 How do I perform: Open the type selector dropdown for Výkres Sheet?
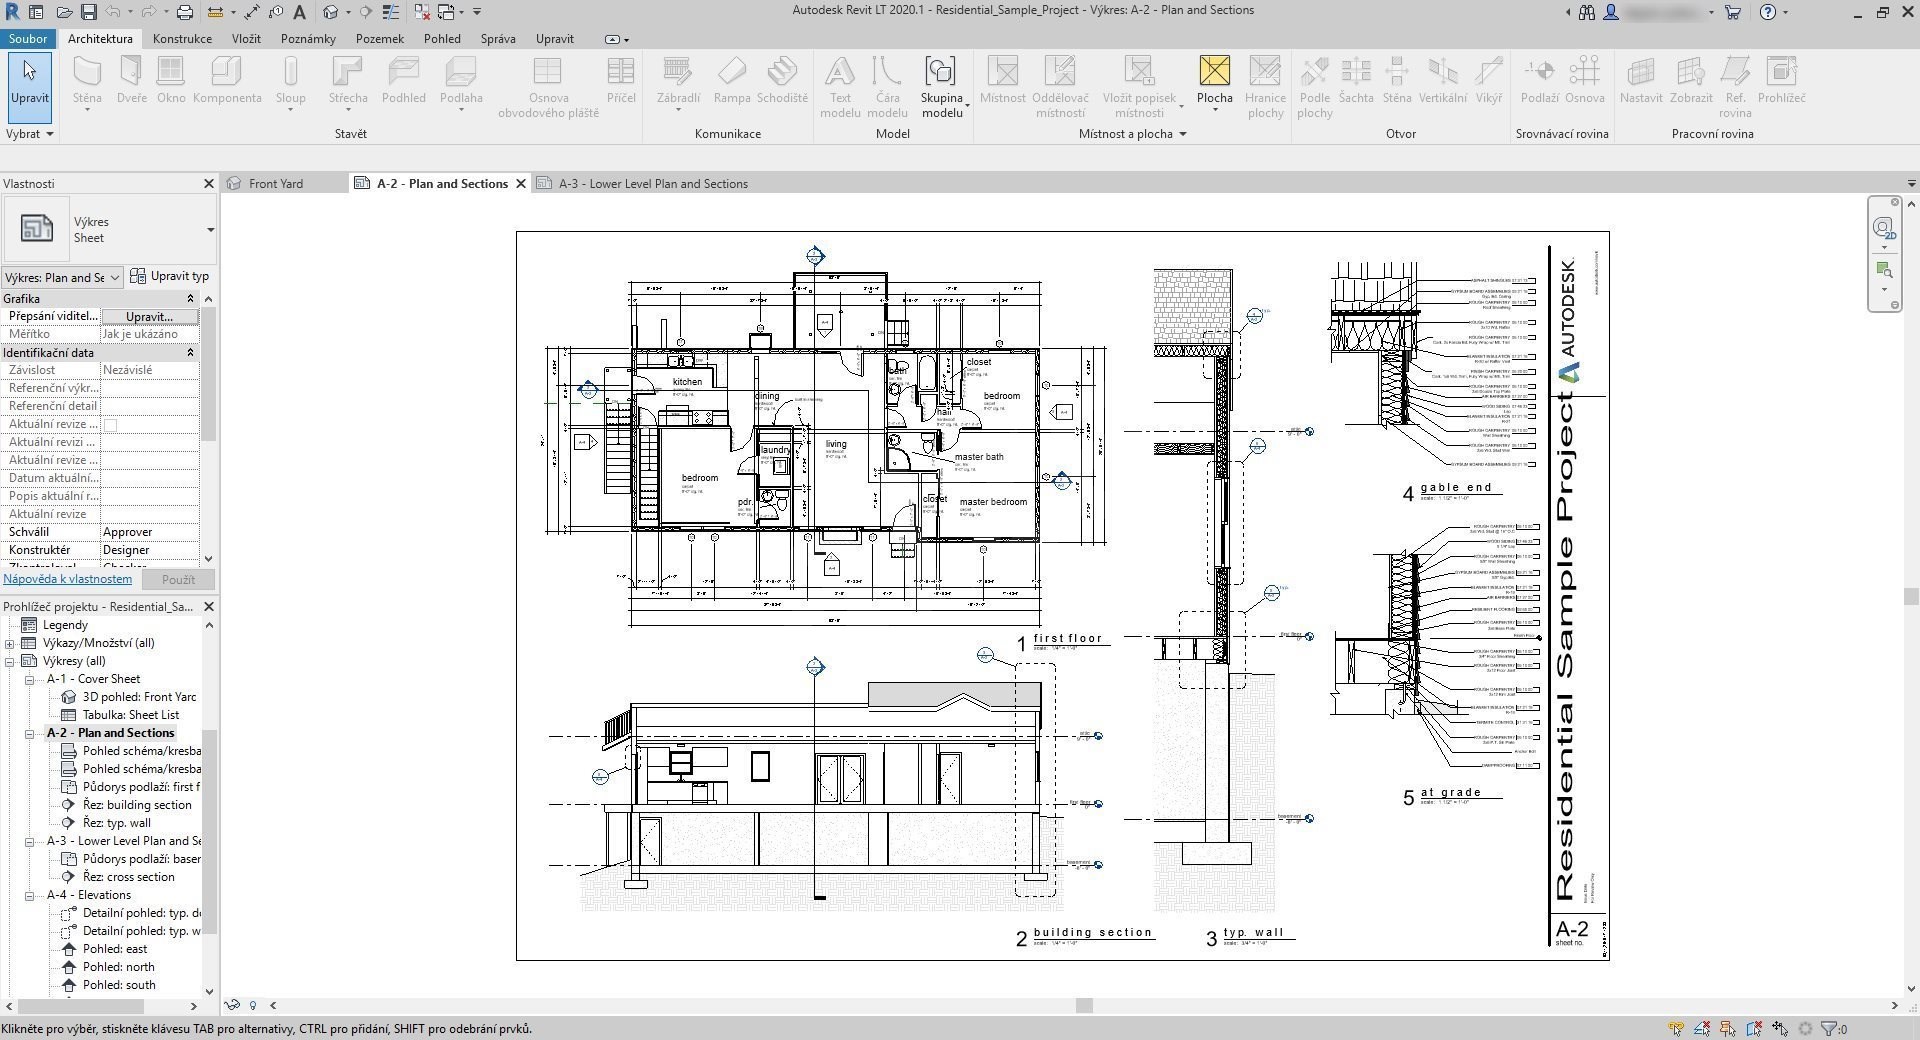click(210, 230)
